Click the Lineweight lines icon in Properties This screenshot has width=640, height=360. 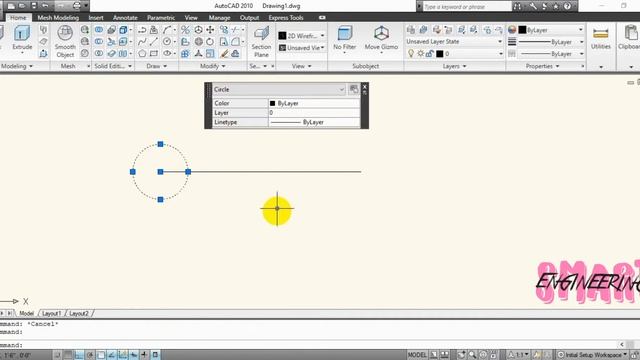point(512,42)
